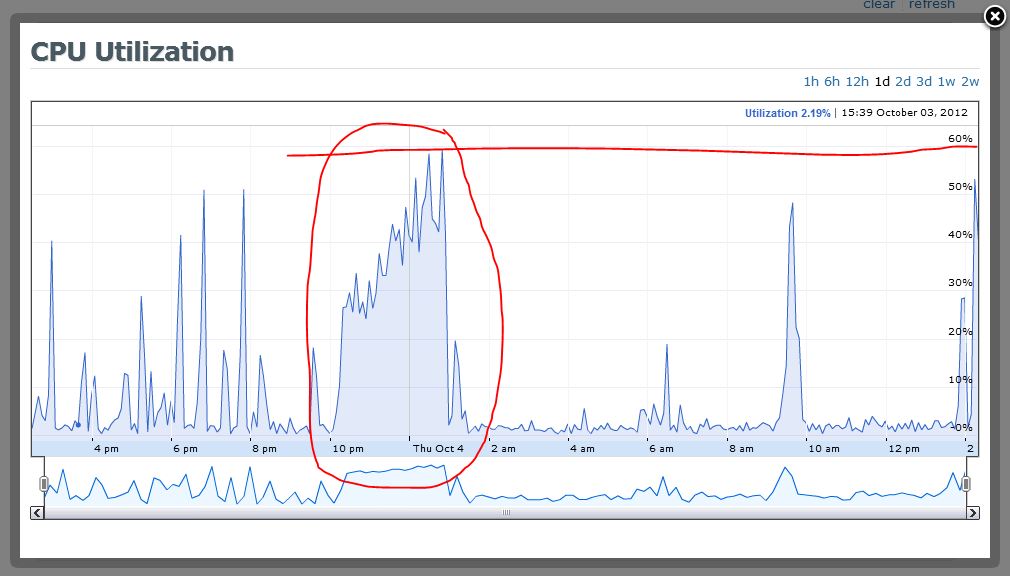Image resolution: width=1010 pixels, height=576 pixels.
Task: Switch to the 6h time range
Action: coord(832,82)
